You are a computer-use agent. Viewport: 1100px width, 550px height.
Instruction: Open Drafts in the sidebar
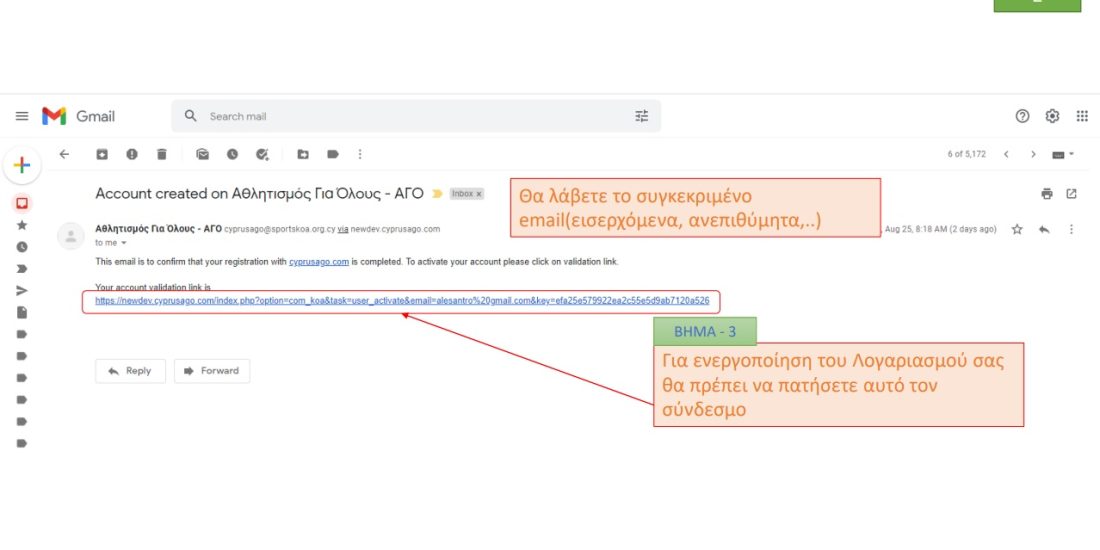coord(22,312)
